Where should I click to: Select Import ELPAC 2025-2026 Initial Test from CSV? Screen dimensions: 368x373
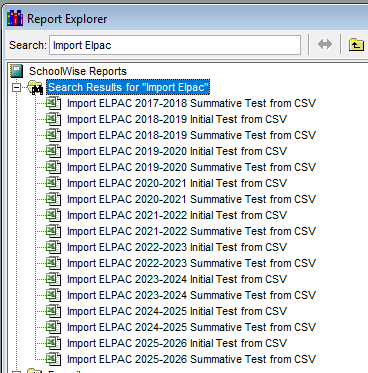[x=177, y=343]
